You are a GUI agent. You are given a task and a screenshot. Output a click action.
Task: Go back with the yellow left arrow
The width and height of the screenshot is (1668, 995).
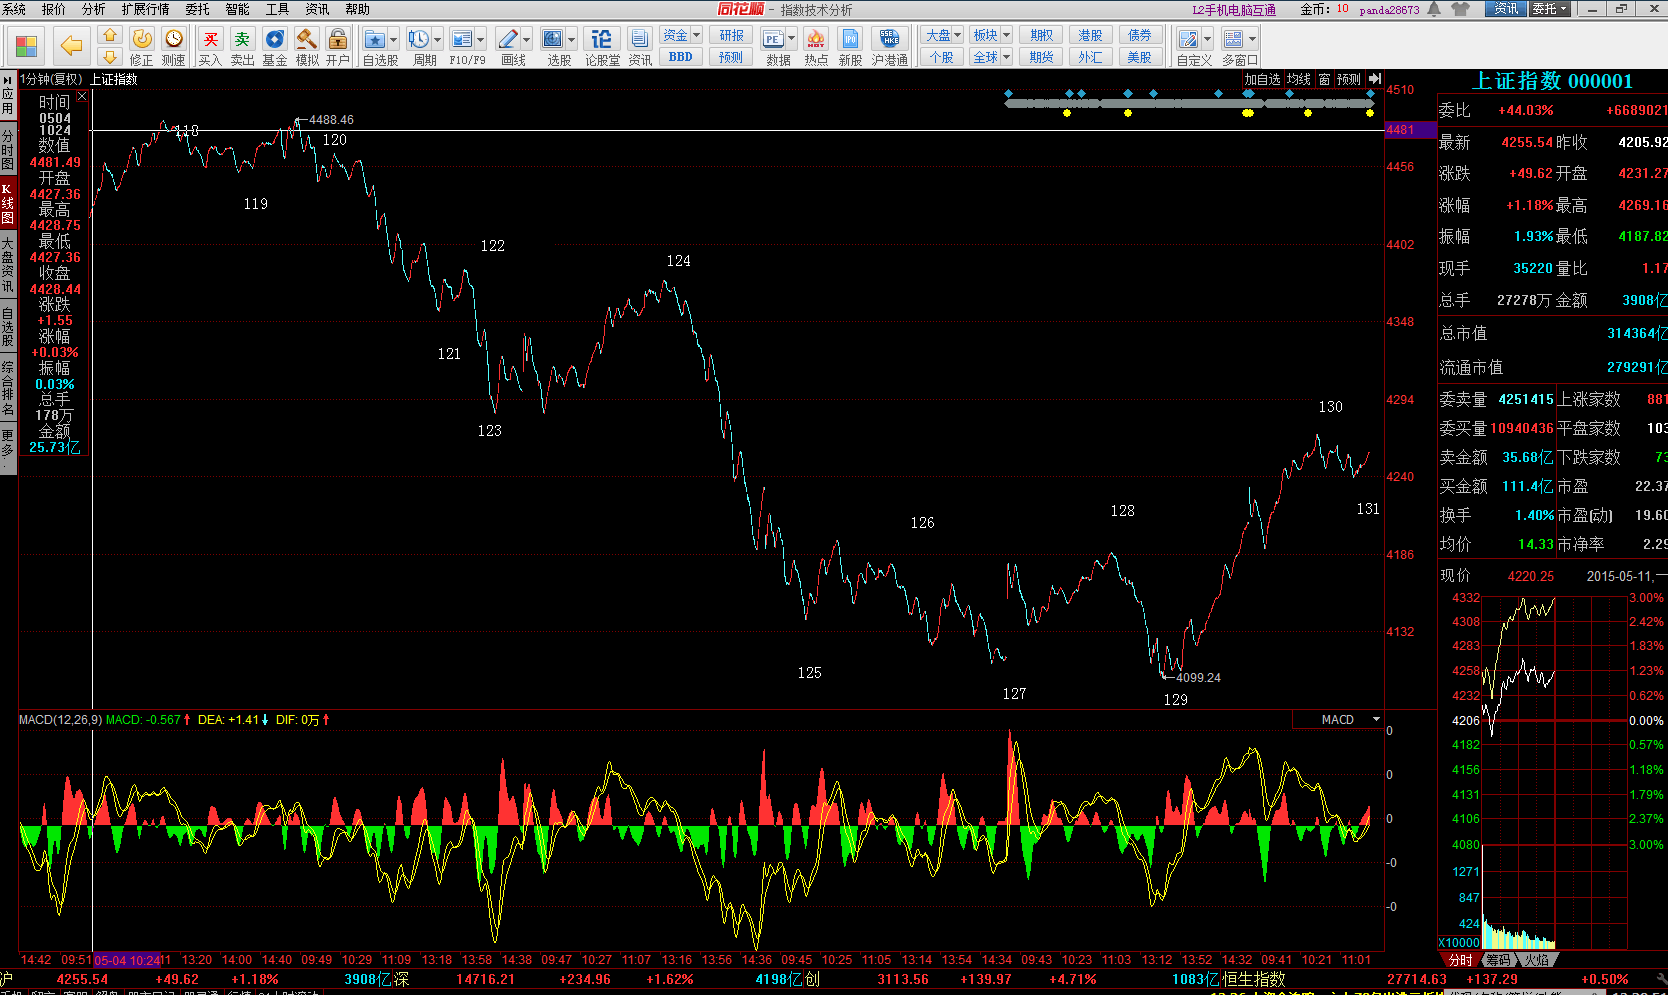pos(71,45)
